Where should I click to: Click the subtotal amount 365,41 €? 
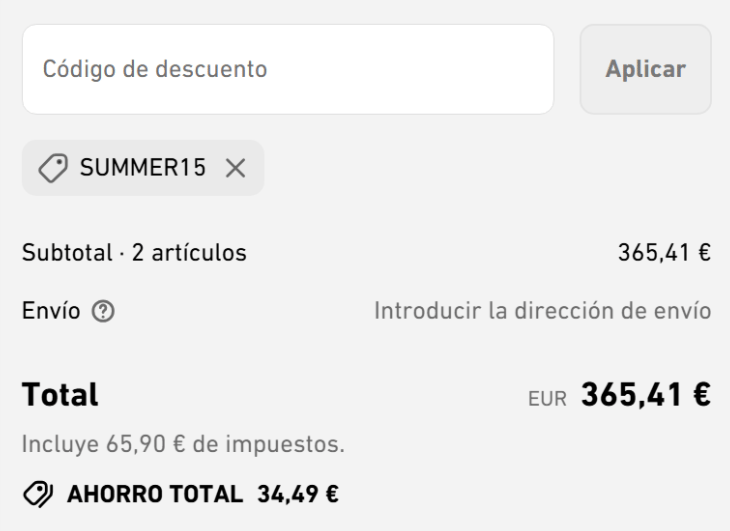pos(665,253)
